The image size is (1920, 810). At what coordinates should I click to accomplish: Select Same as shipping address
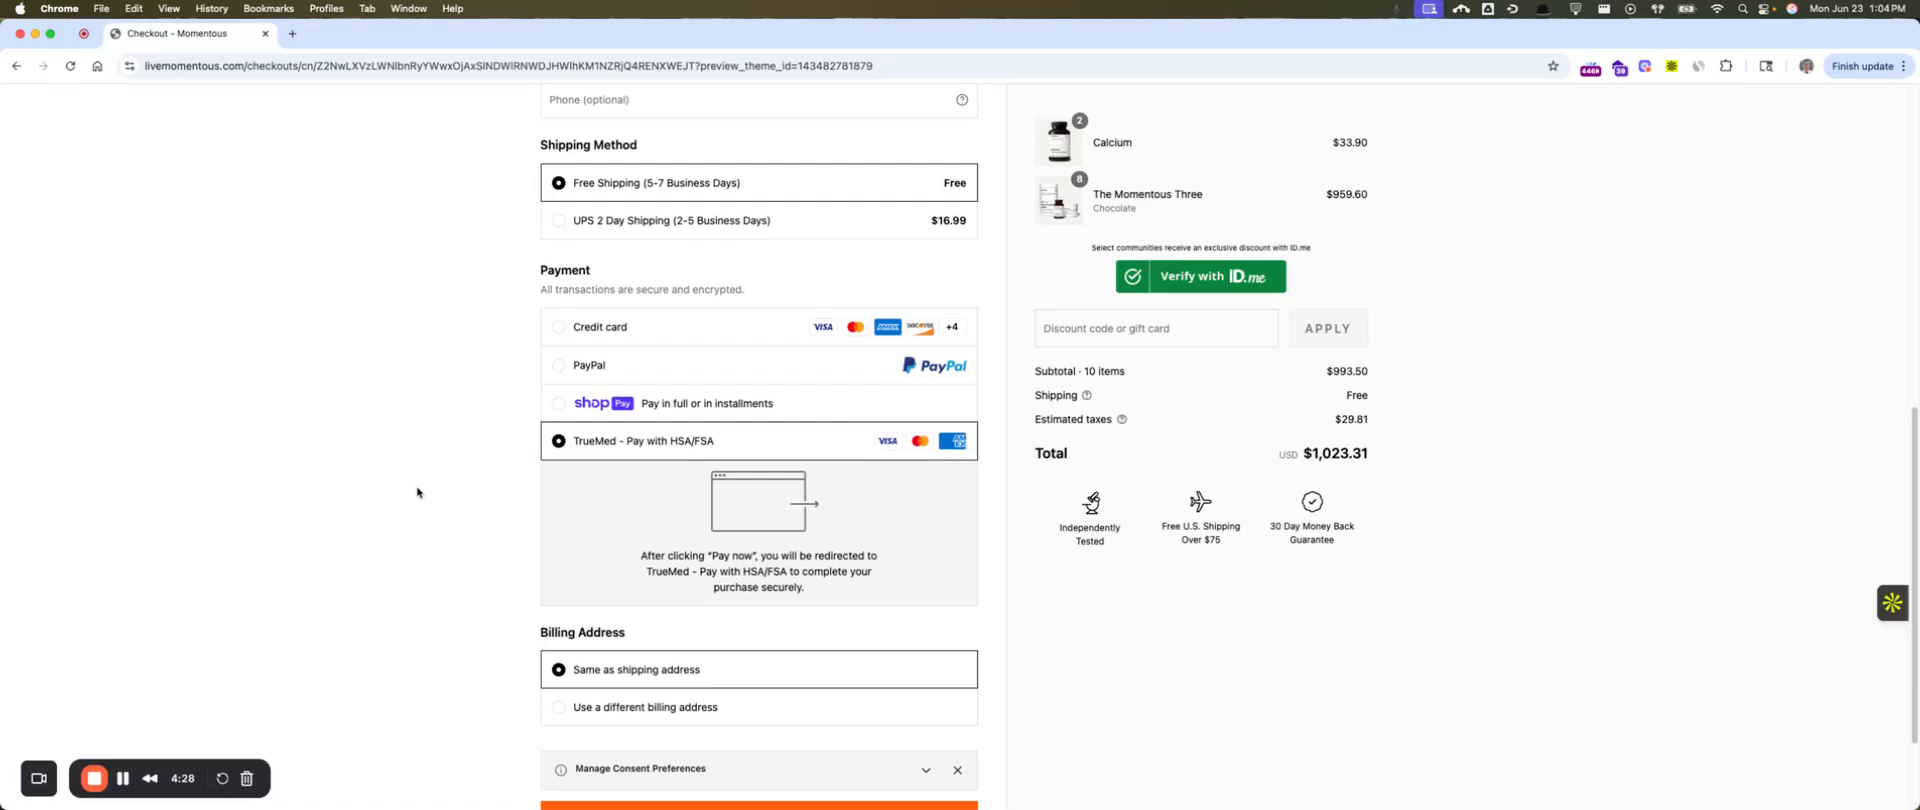759,670
